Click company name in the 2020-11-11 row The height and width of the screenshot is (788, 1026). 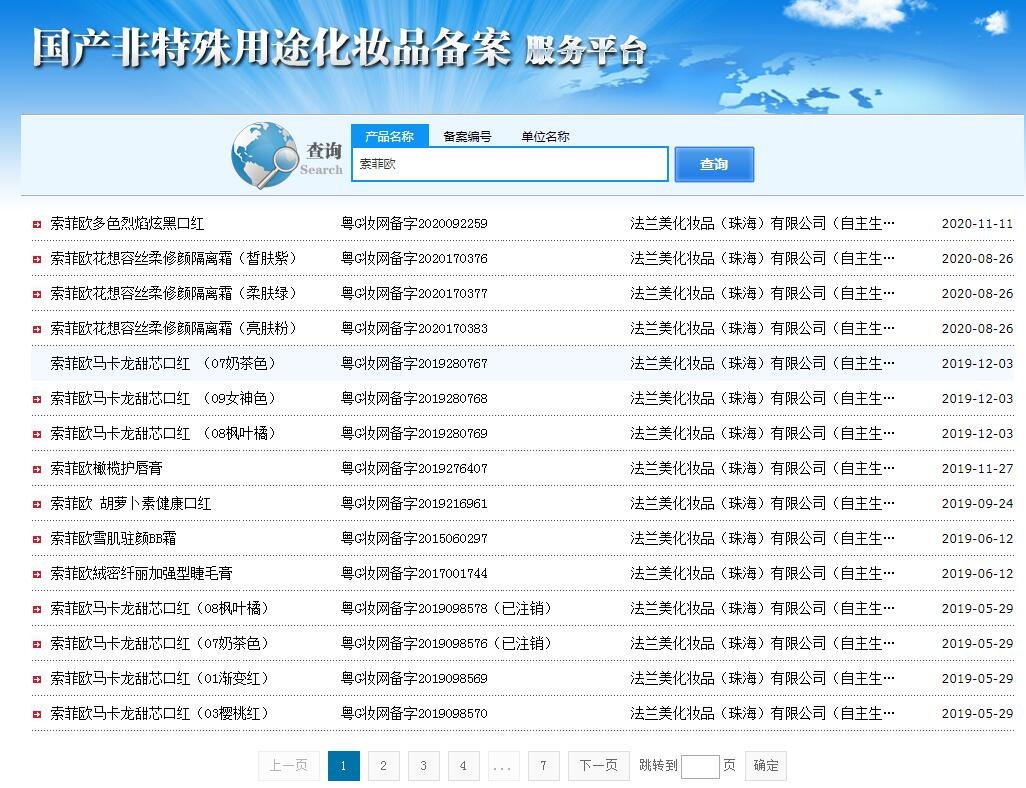coord(762,224)
